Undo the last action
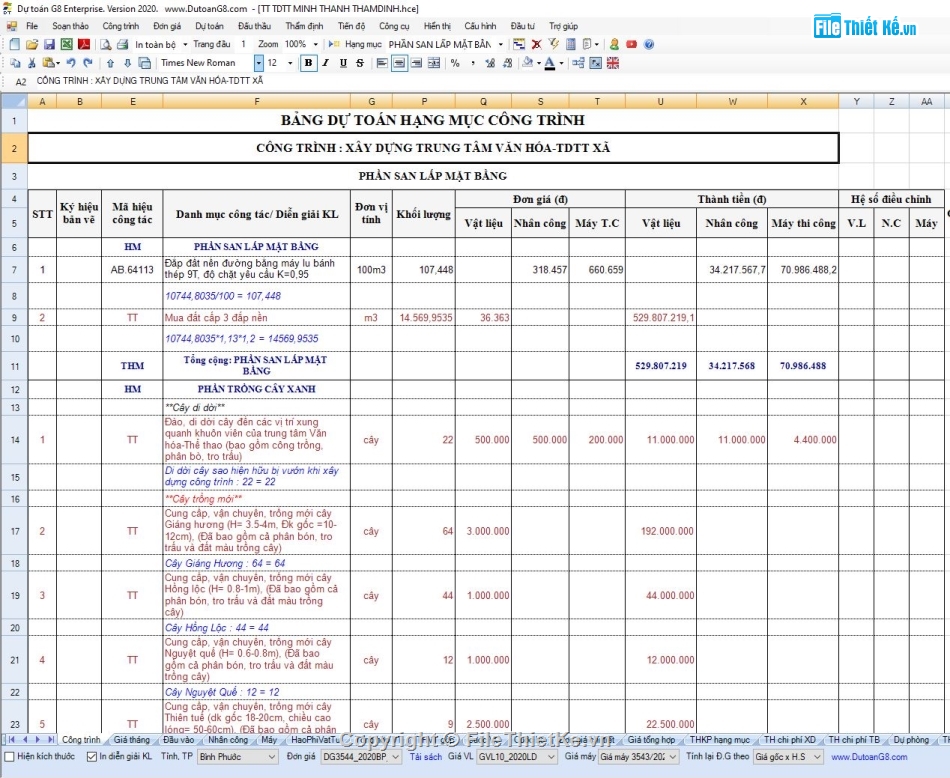Screen dimensions: 950x778 pos(71,63)
